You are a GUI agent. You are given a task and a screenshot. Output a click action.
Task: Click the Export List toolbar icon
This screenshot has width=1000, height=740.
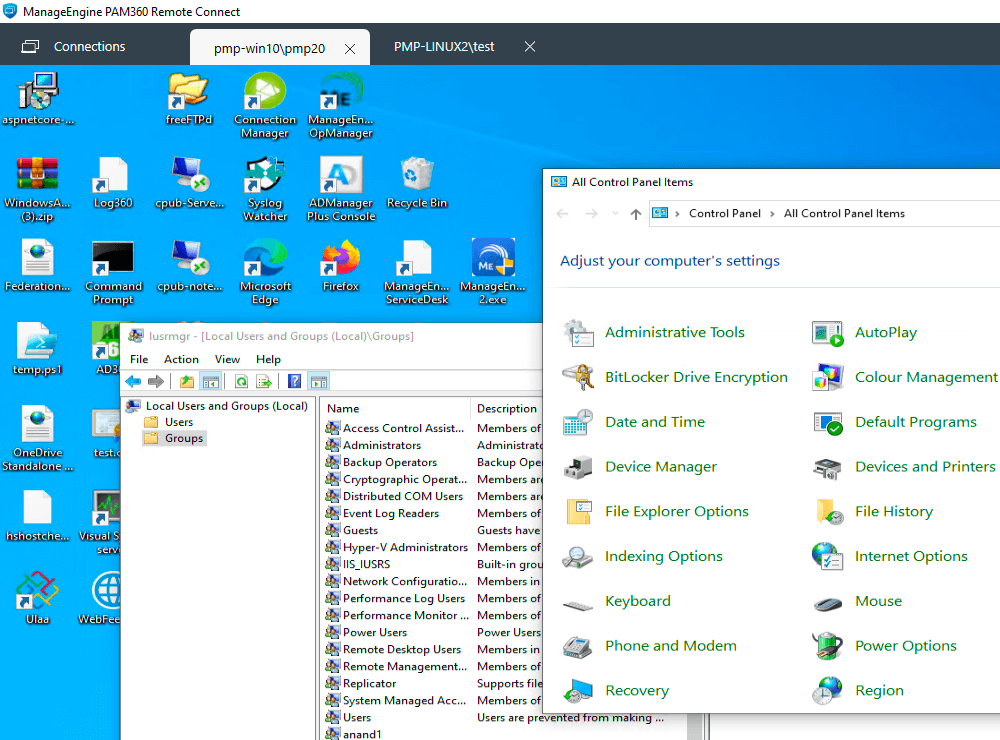(x=264, y=381)
